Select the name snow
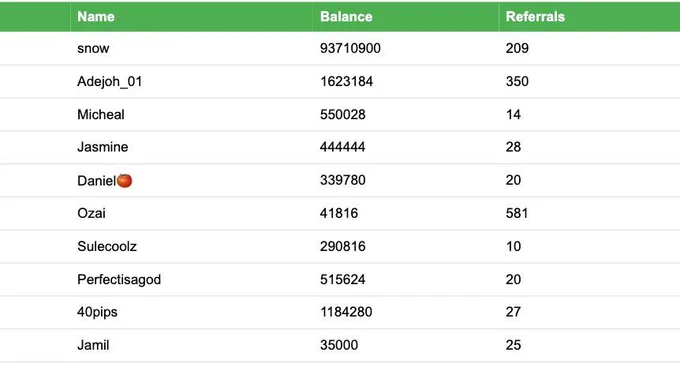This screenshot has width=680, height=371. click(93, 48)
